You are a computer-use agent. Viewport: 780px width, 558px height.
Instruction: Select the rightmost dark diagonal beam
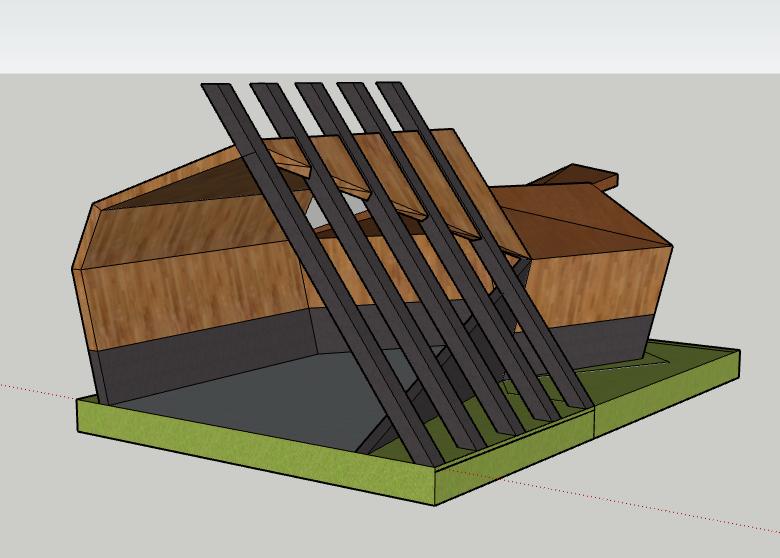(485, 246)
